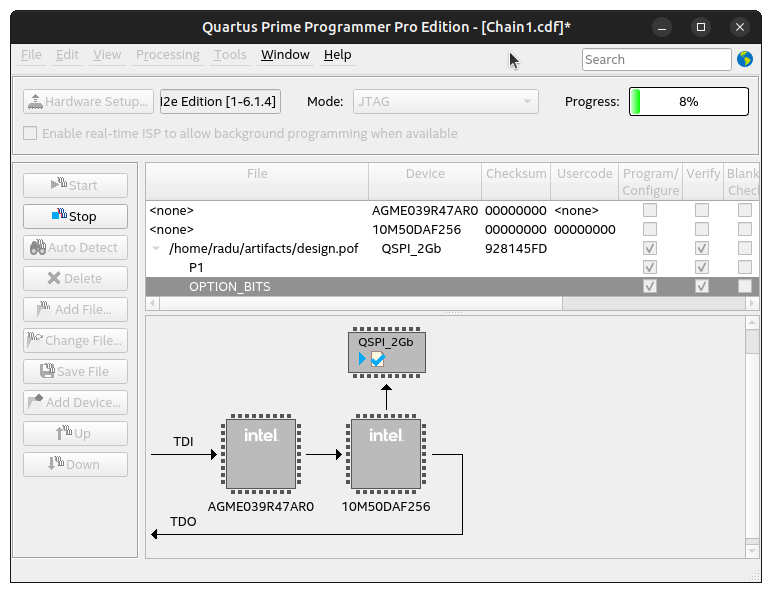772x593 pixels.
Task: Open the Window menu
Action: tap(285, 55)
